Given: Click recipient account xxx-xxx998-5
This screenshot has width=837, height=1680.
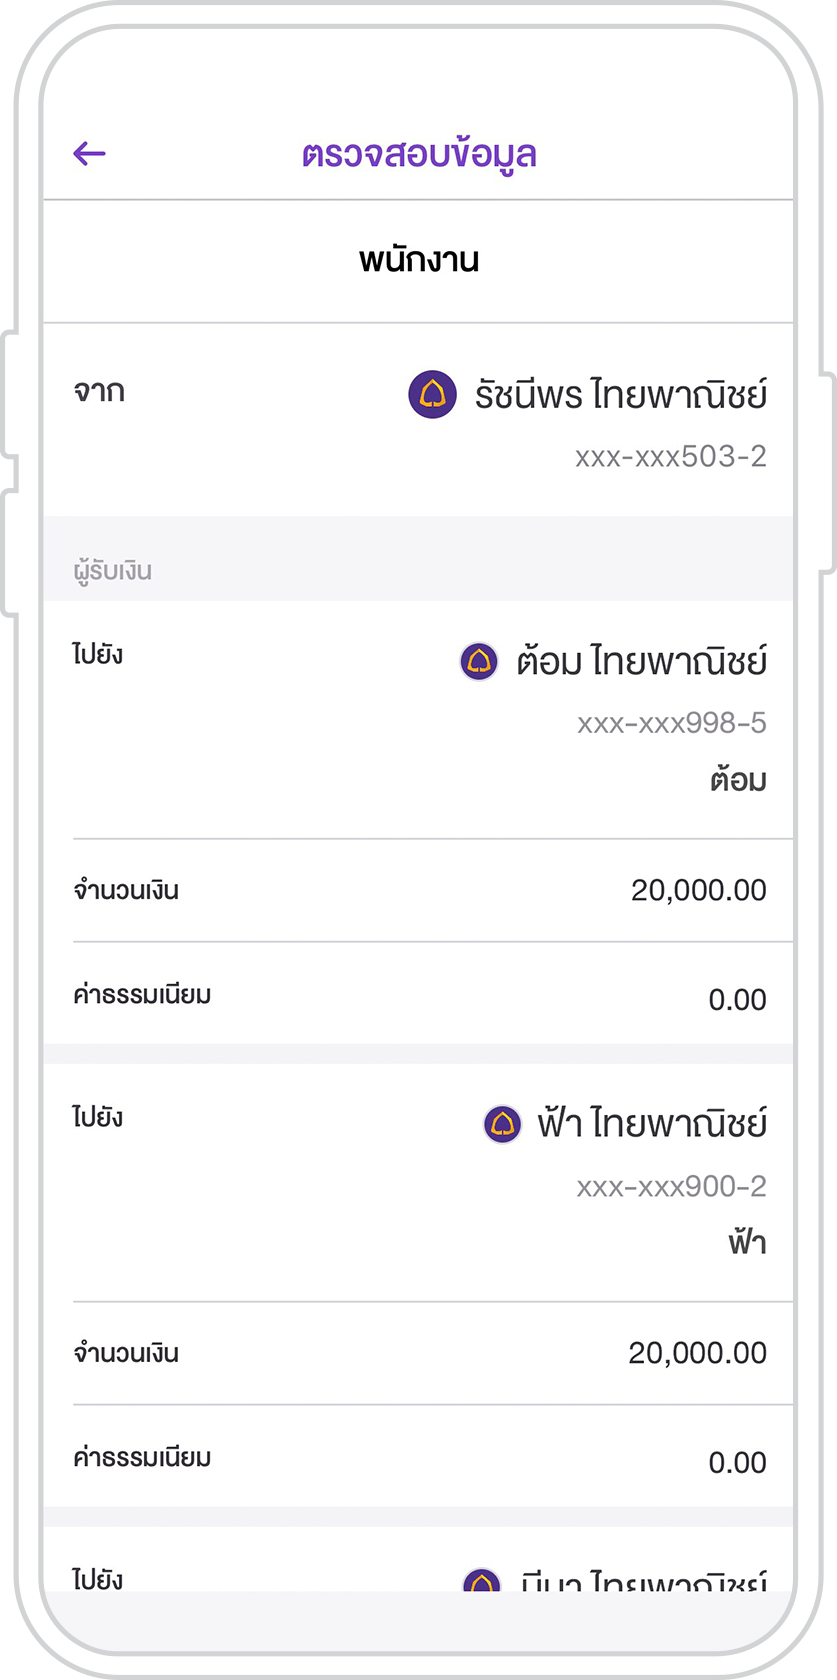Looking at the screenshot, I should coord(671,723).
